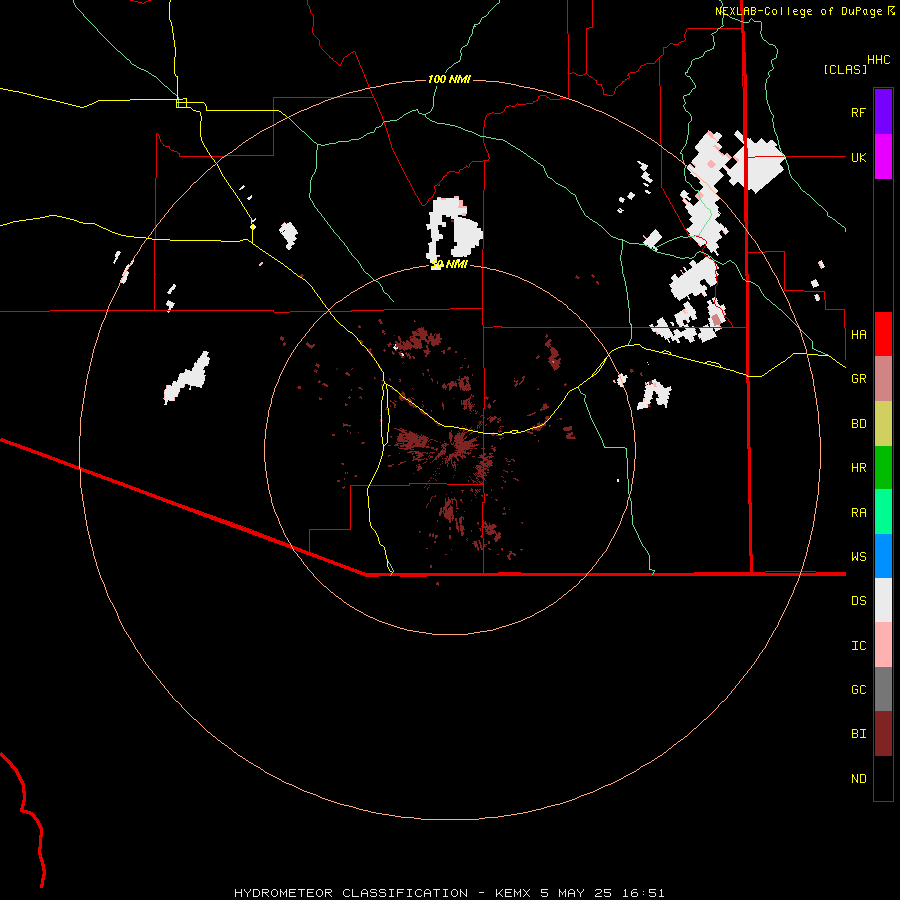Click the 5 MAY 25 date text
Viewport: 900px width, 900px height.
coord(576,893)
